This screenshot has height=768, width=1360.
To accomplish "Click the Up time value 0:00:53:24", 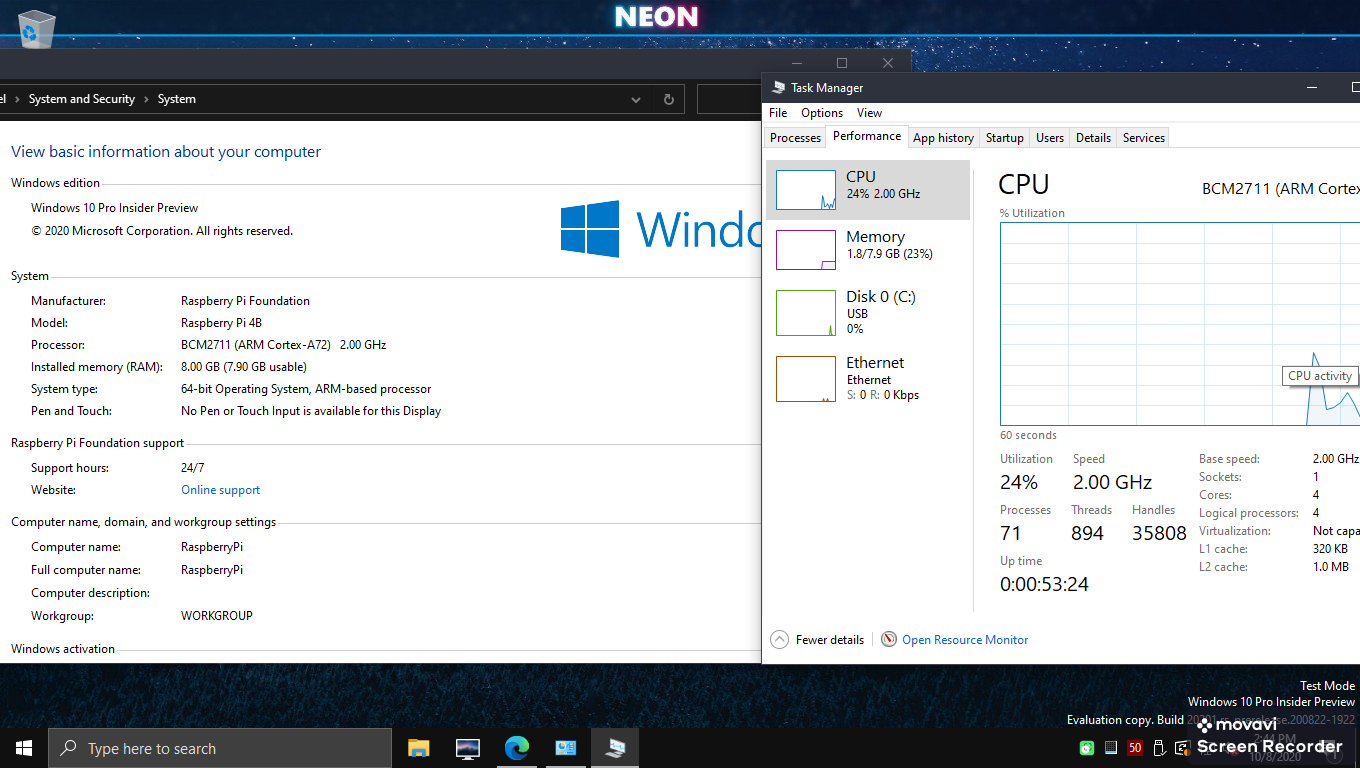I will pos(1044,584).
